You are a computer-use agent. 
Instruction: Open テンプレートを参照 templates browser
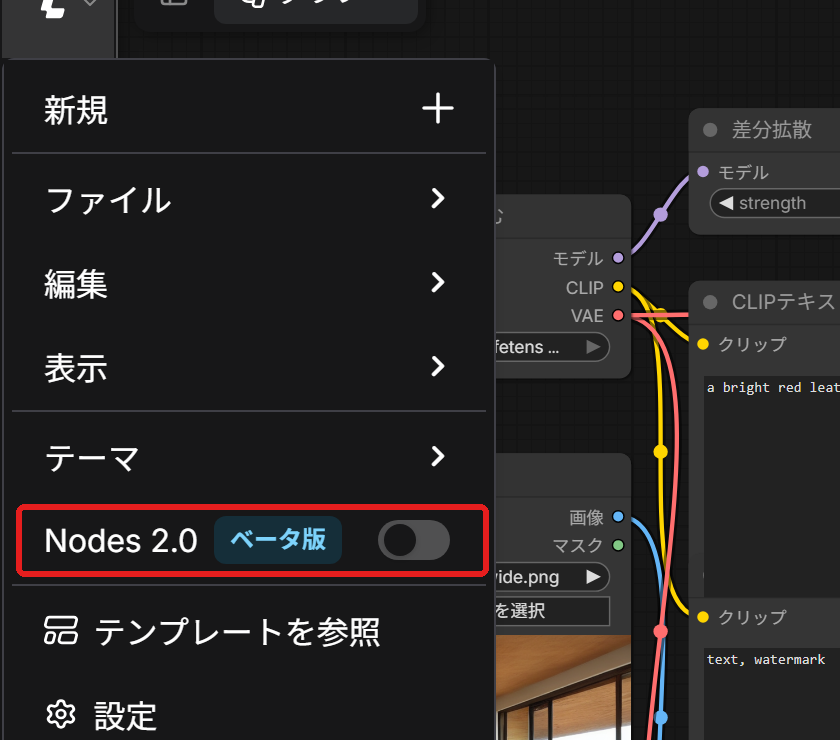(249, 631)
